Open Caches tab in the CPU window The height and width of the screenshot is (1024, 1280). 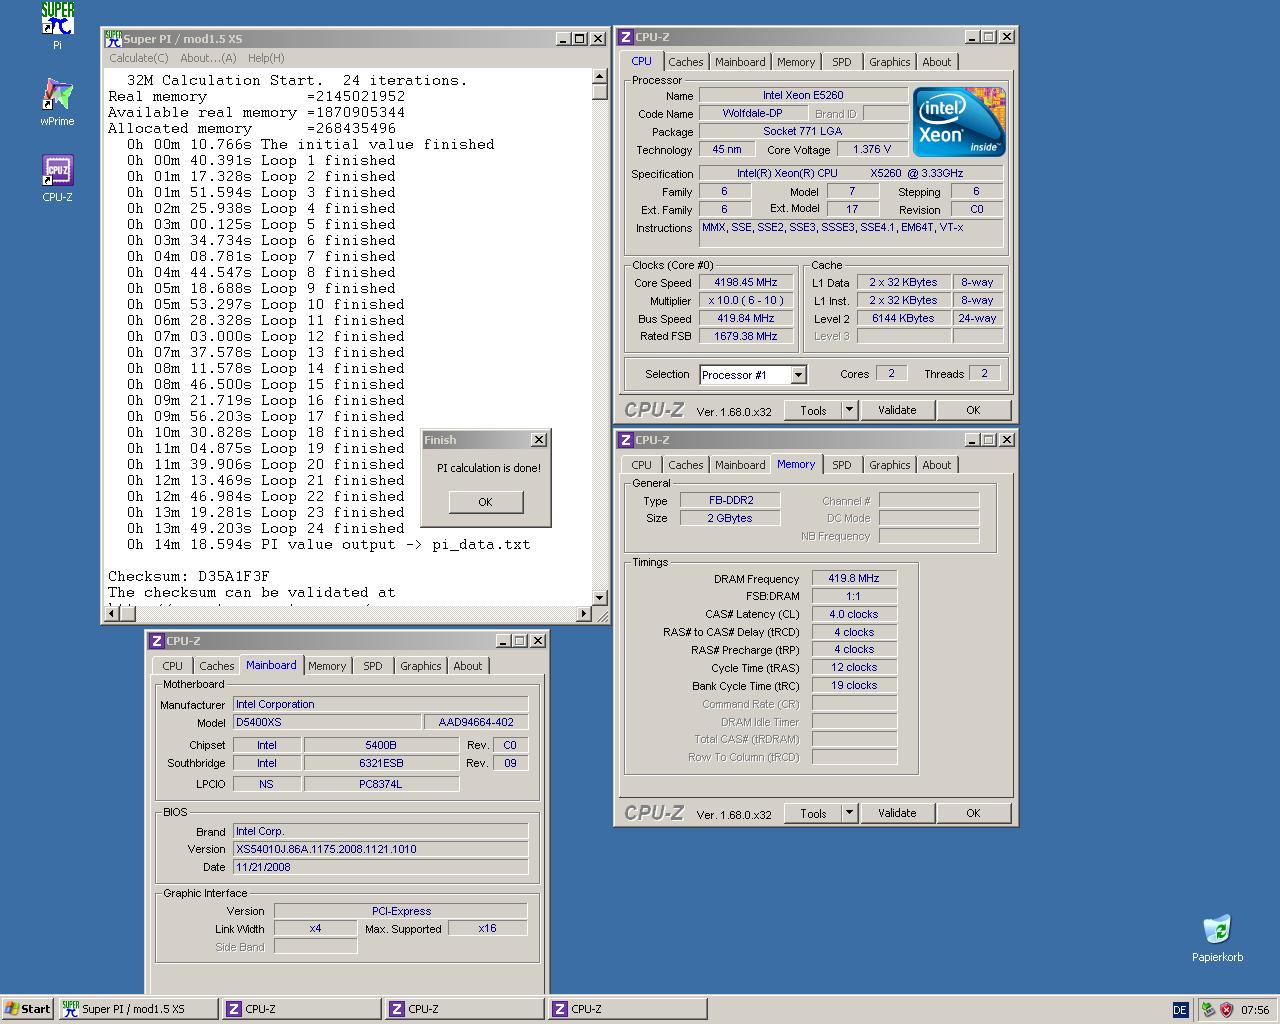(x=686, y=62)
